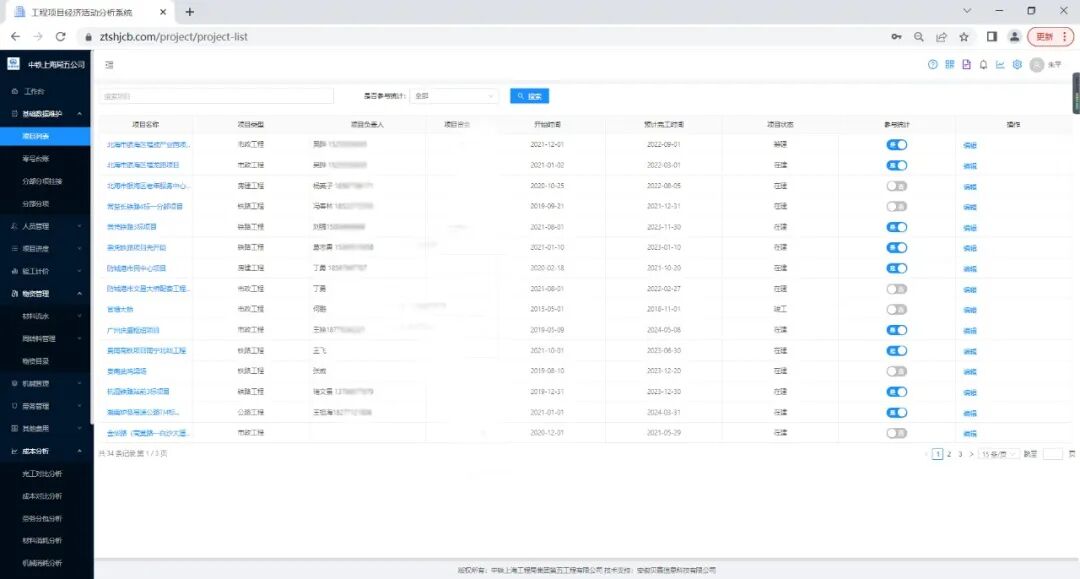Image resolution: width=1080 pixels, height=579 pixels.
Task: Open the grid apps icon in header
Action: [x=950, y=64]
